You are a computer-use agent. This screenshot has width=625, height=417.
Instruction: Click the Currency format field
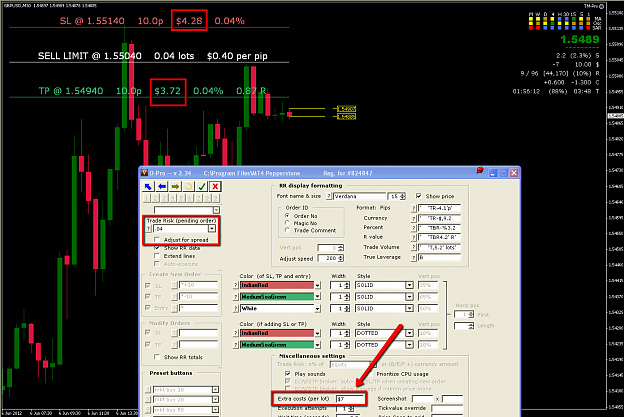coord(439,218)
